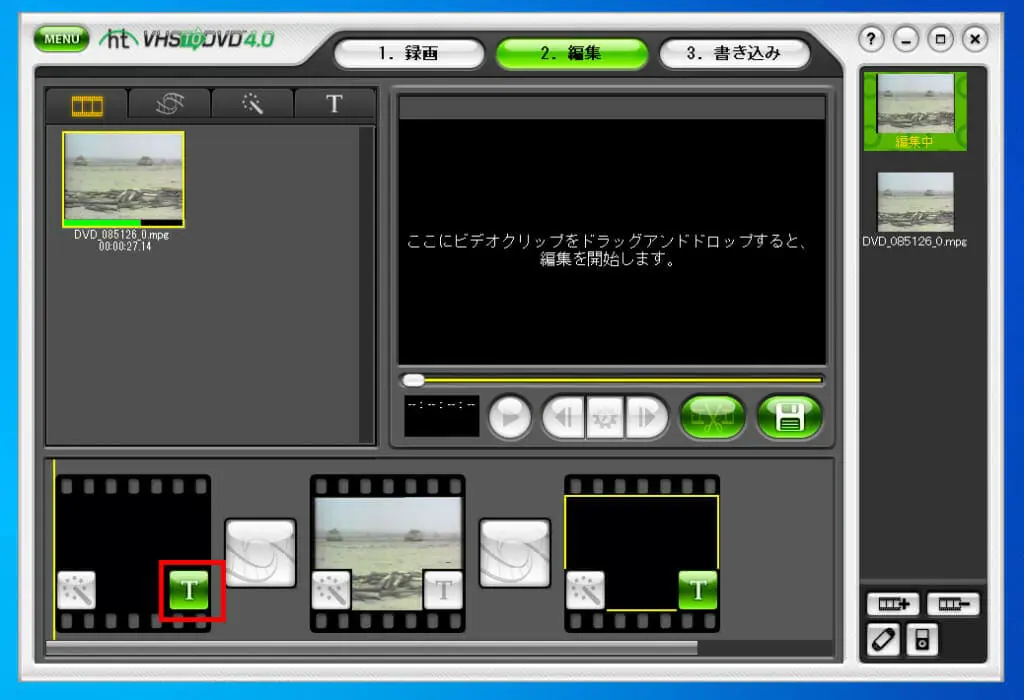Click the green scissors cut clip button
1024x700 pixels.
(x=713, y=418)
